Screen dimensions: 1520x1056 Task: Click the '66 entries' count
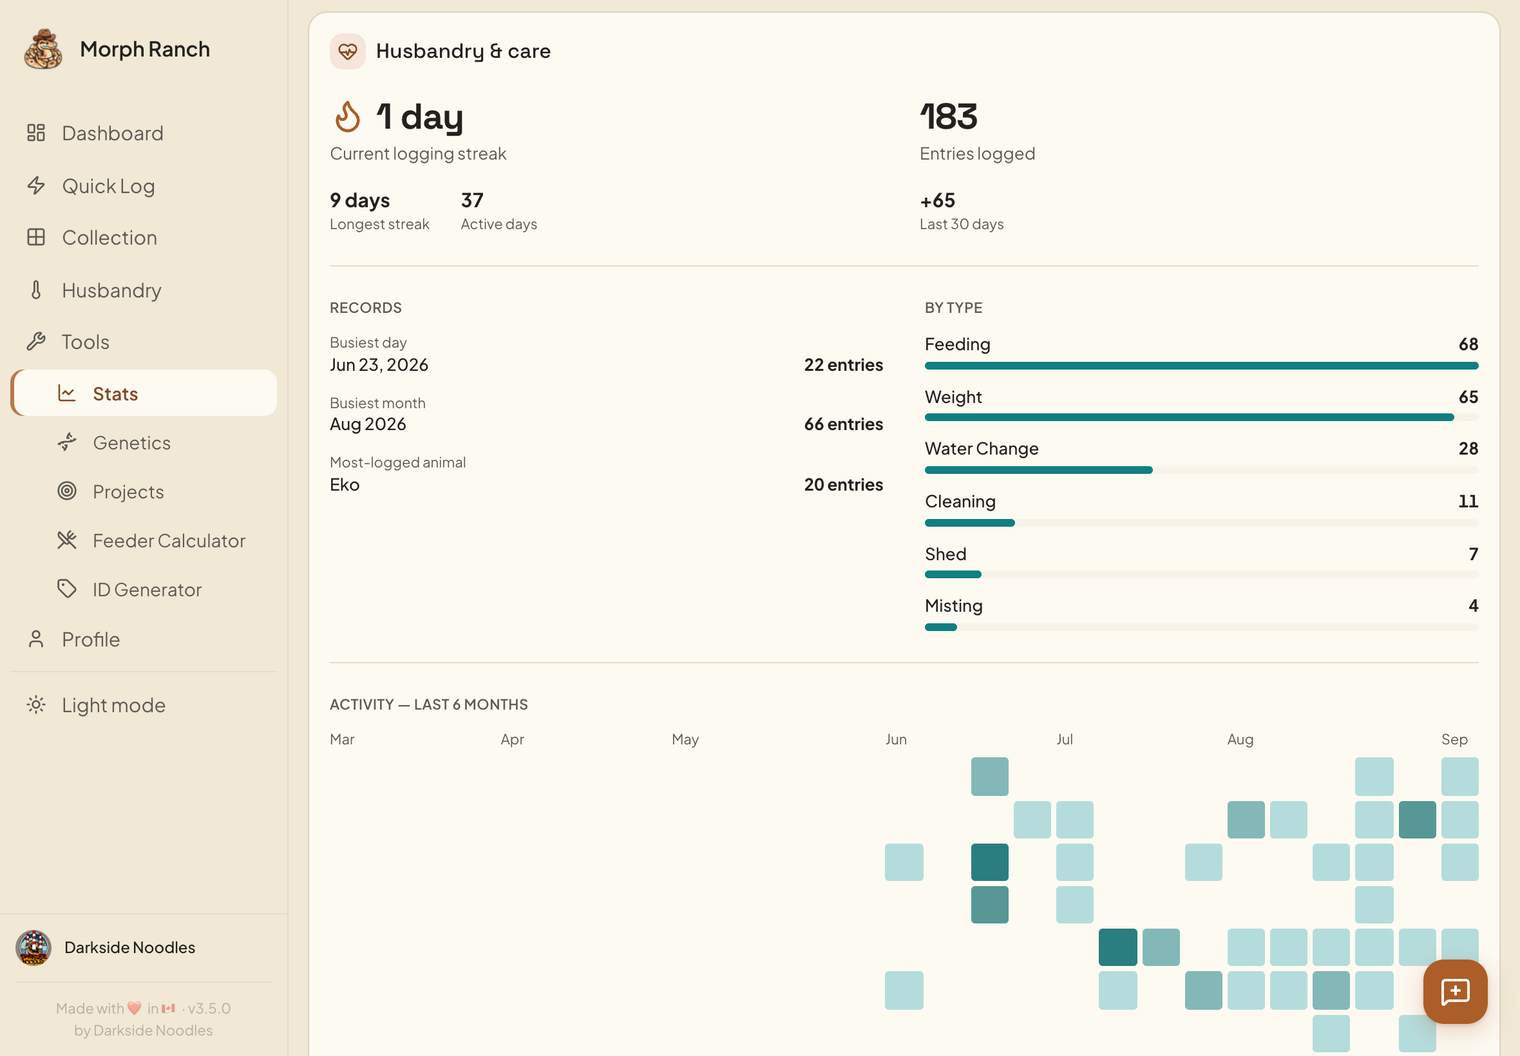pos(843,424)
